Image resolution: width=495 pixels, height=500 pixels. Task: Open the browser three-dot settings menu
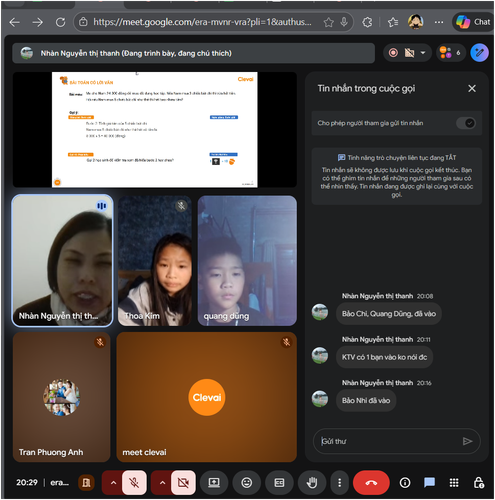pos(439,22)
